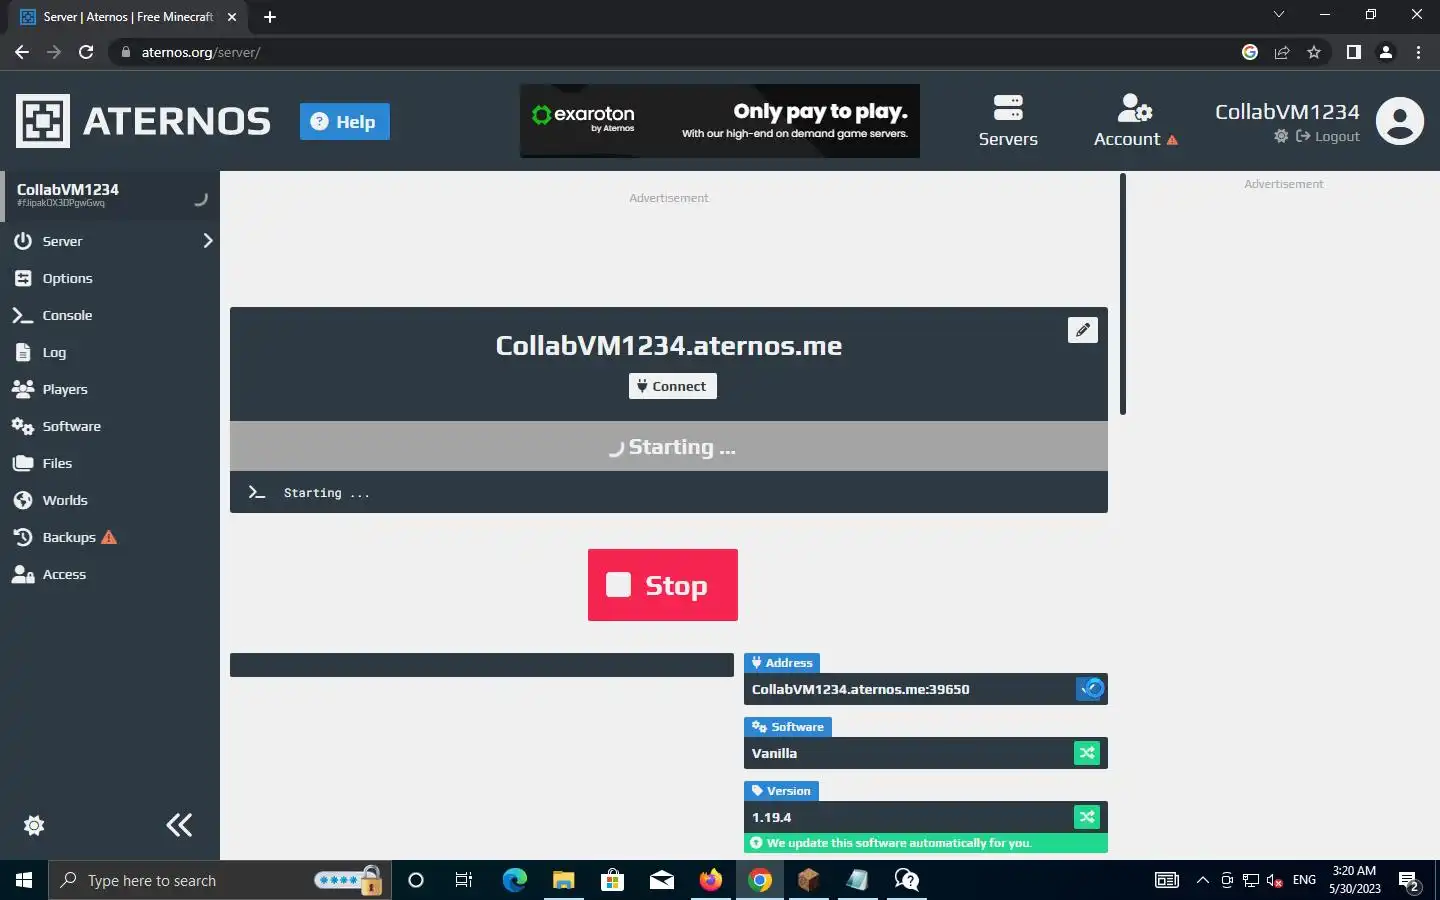Viewport: 1440px width, 900px height.
Task: Click the sidebar settings gear icon
Action: (34, 825)
